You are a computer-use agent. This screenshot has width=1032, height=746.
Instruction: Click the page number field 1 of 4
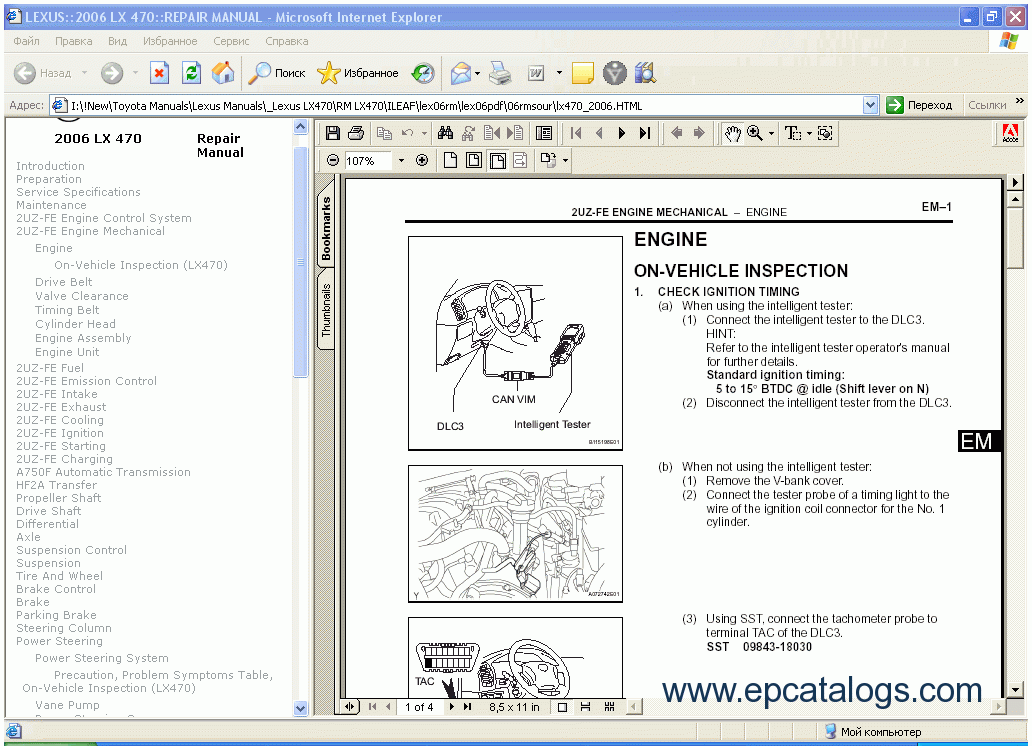pyautogui.click(x=419, y=707)
